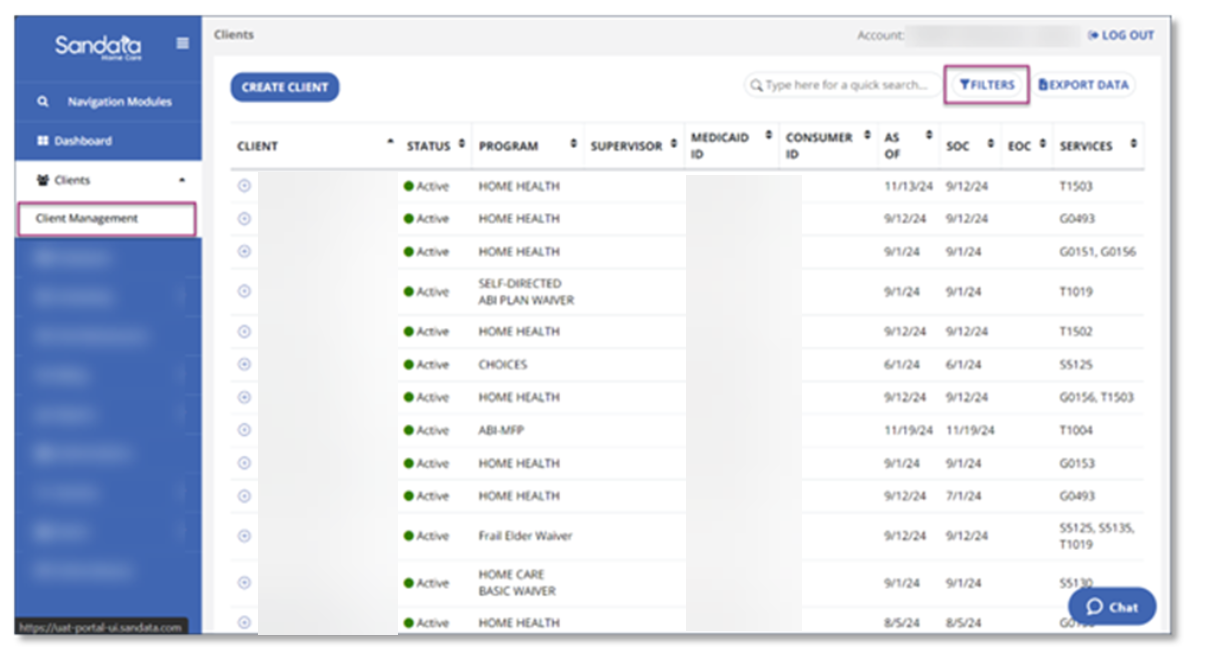Expand the ABI-MFP program client row

pos(245,430)
